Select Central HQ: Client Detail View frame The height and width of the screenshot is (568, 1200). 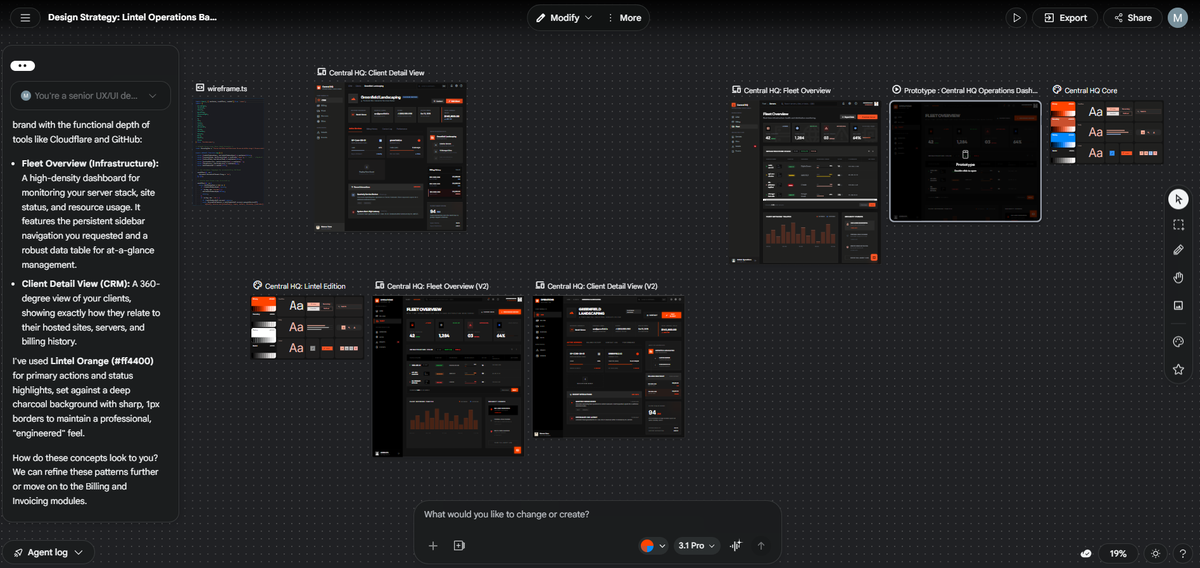[x=391, y=156]
